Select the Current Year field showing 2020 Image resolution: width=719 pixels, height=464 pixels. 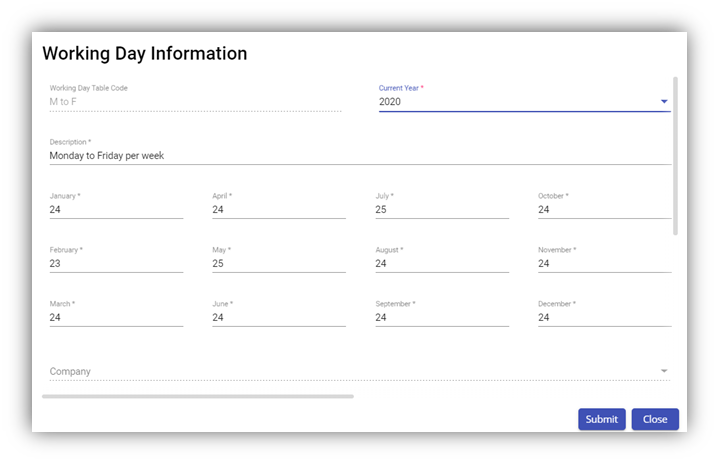(x=515, y=101)
